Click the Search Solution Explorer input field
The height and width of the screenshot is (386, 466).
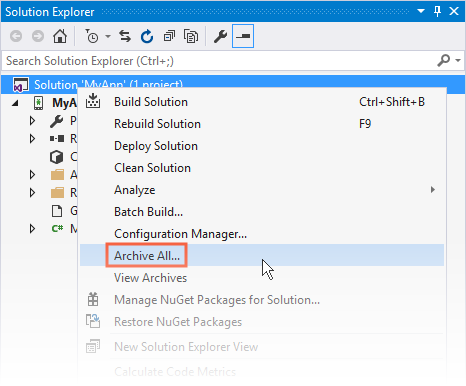tap(220, 61)
